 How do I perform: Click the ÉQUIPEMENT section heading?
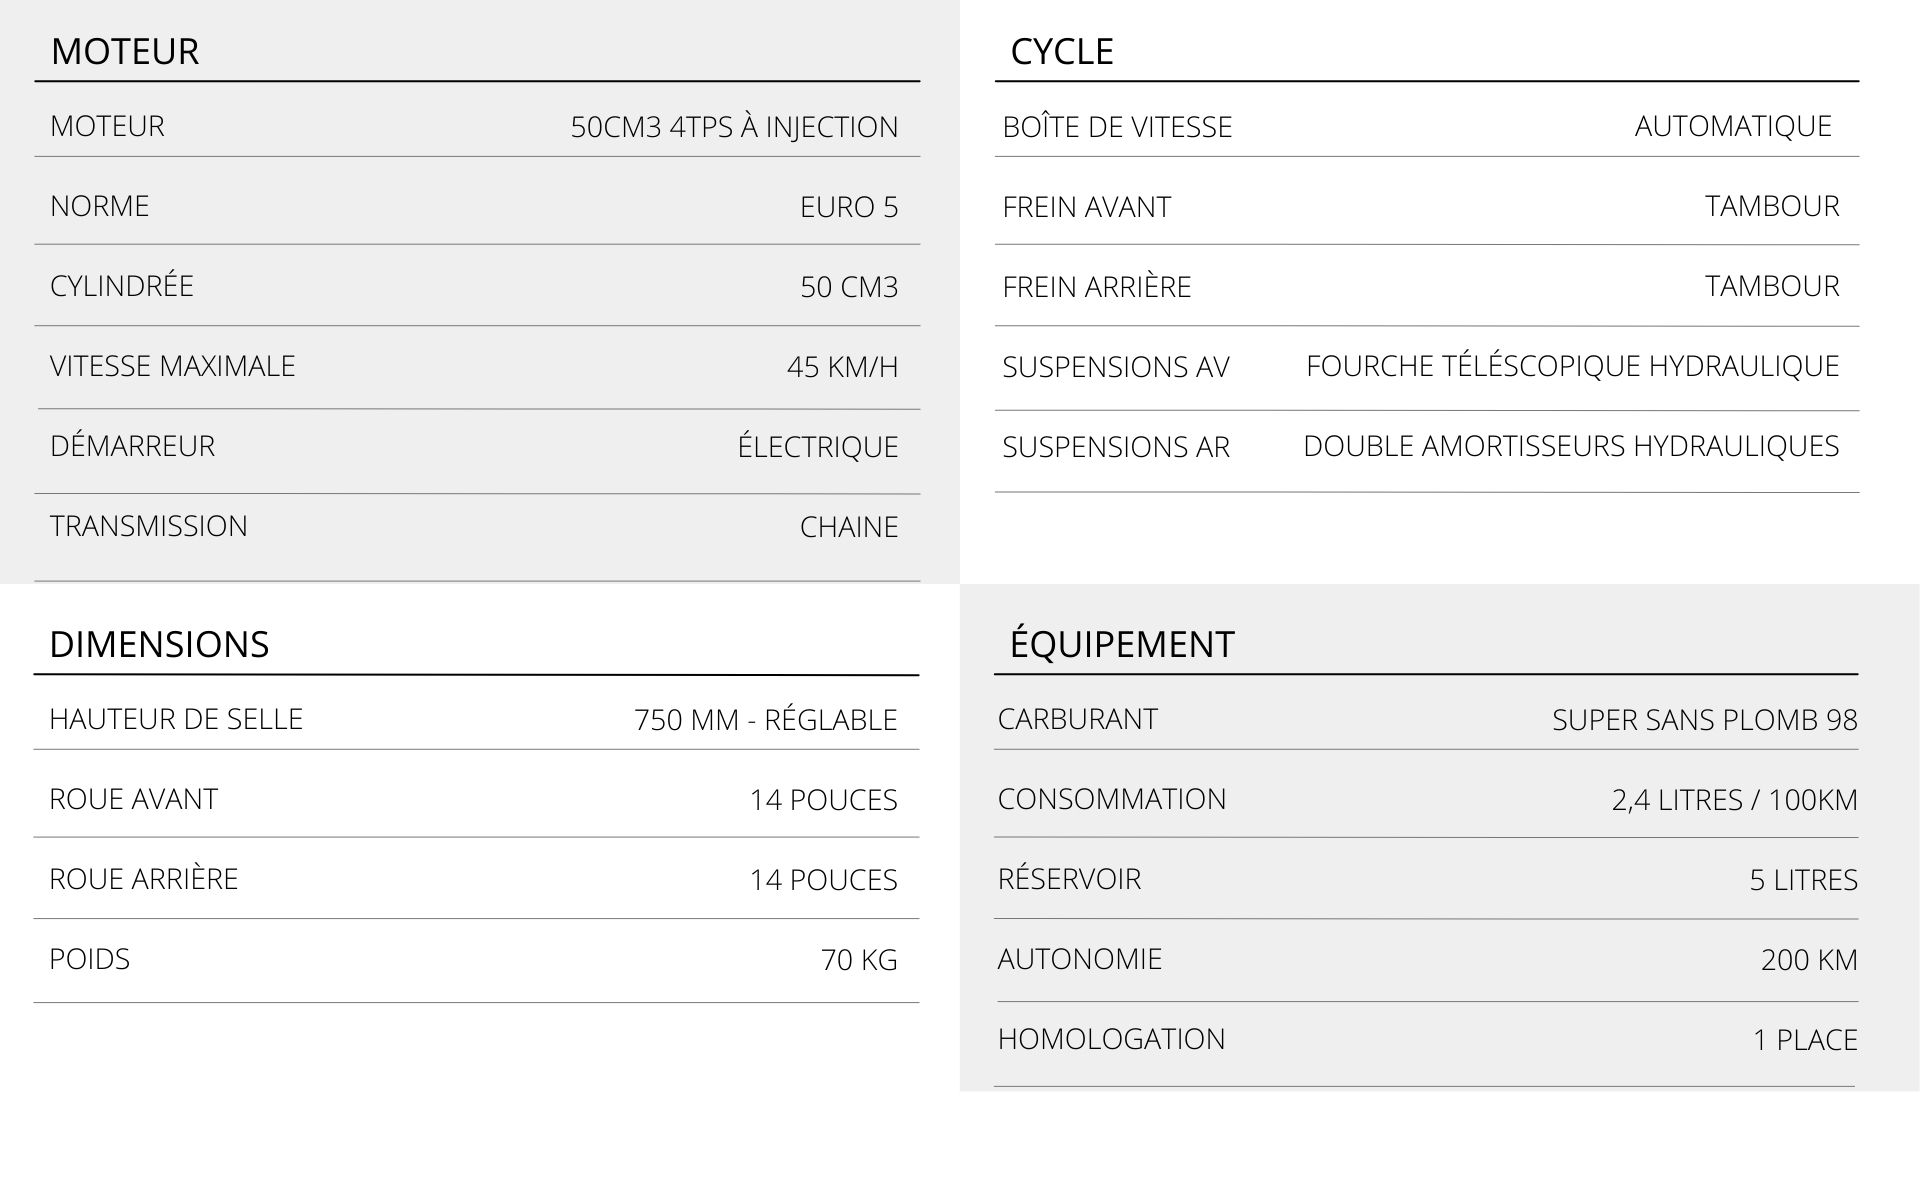1121,644
